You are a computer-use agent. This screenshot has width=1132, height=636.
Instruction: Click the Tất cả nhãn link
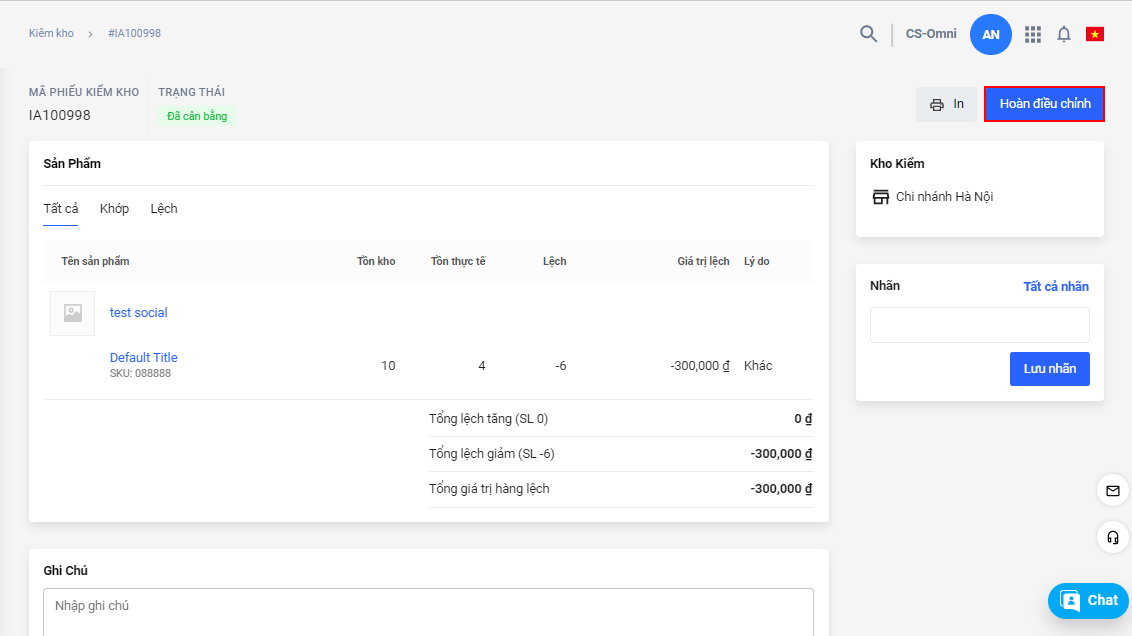pyautogui.click(x=1055, y=287)
